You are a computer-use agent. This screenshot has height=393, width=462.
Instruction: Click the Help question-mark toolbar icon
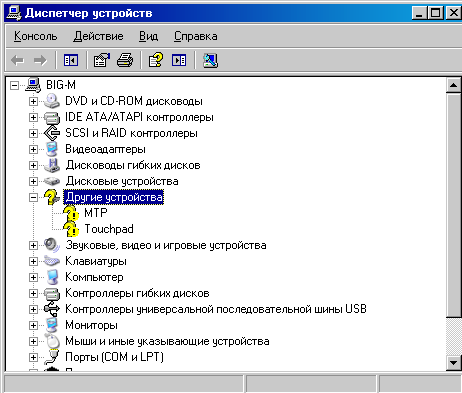155,60
